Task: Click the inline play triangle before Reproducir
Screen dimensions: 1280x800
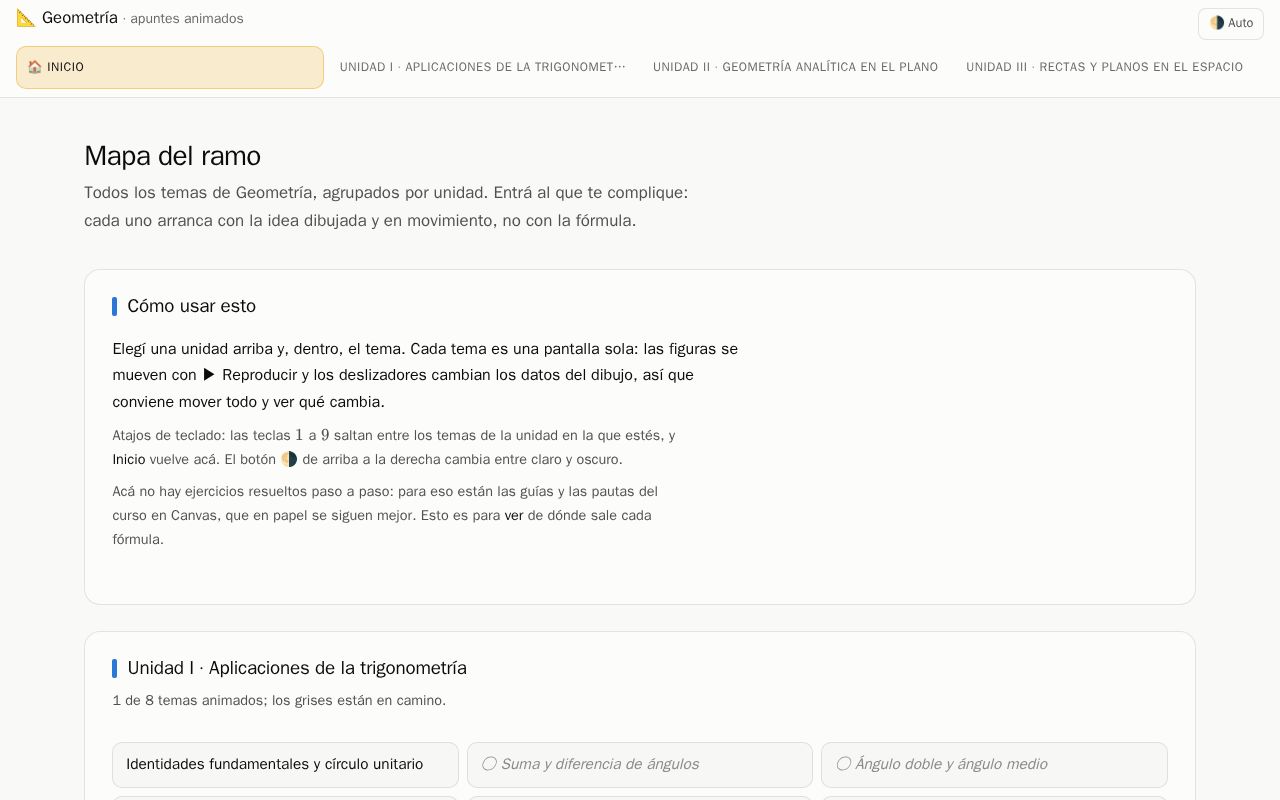Action: coord(209,375)
